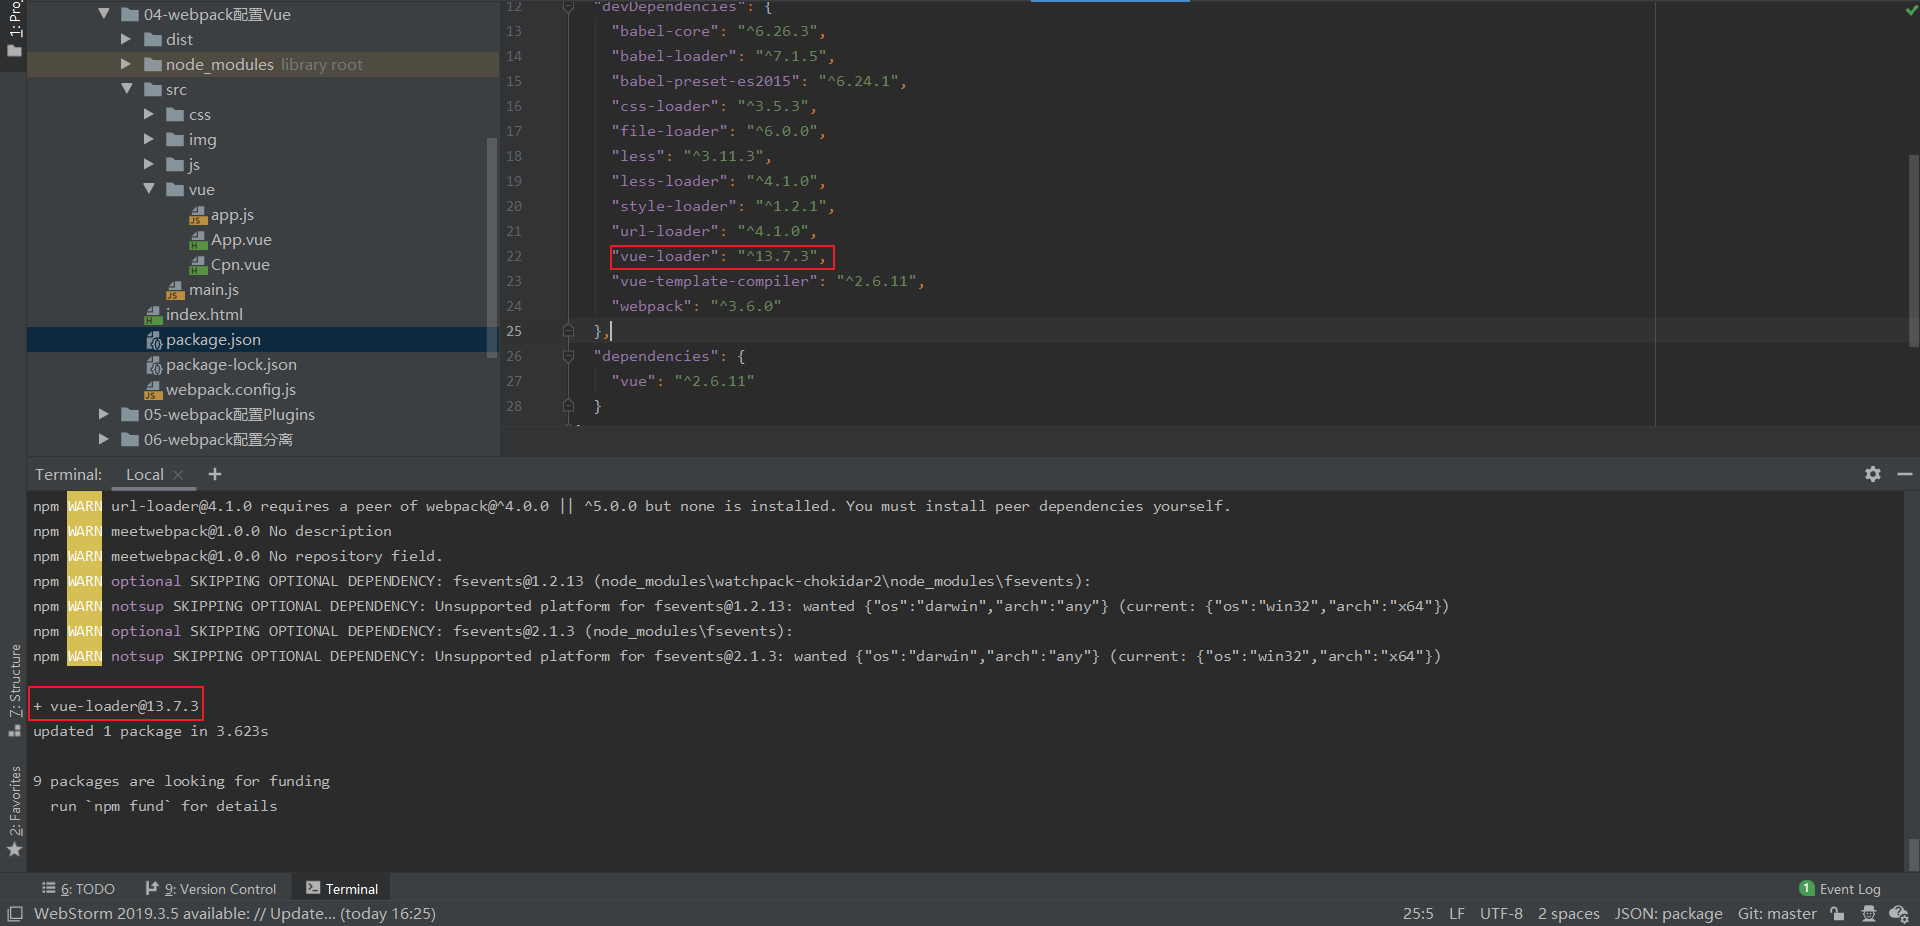Fold the dependencies block at line 26
The width and height of the screenshot is (1920, 926).
pos(568,356)
